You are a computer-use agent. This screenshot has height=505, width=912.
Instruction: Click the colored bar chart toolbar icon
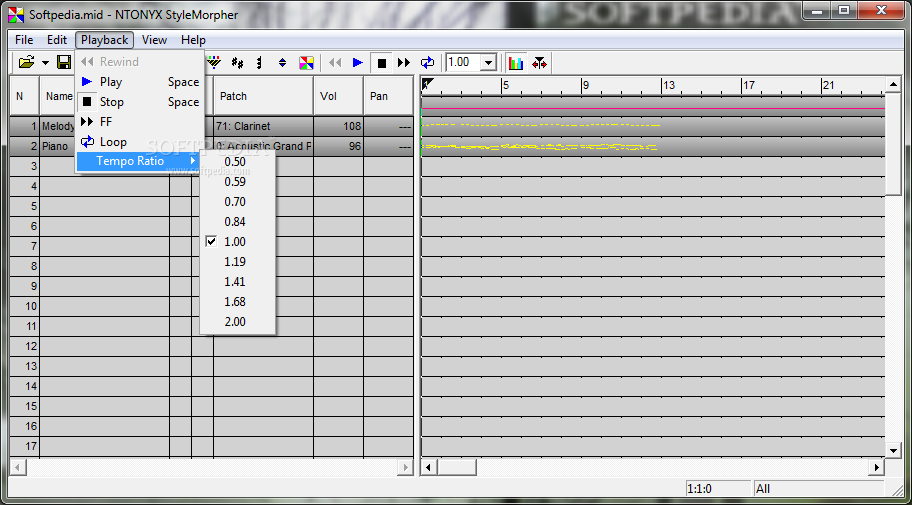click(516, 63)
